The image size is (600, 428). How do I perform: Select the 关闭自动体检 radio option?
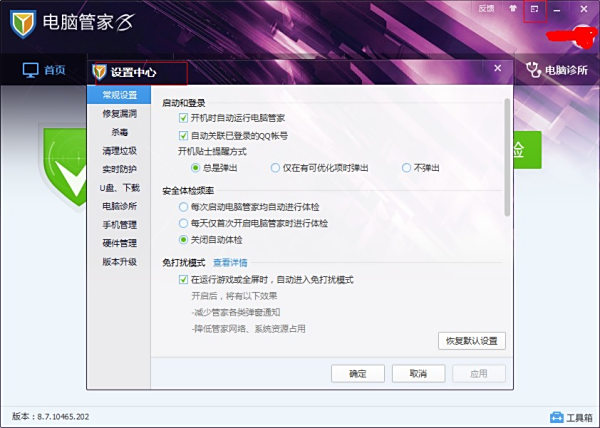[183, 240]
